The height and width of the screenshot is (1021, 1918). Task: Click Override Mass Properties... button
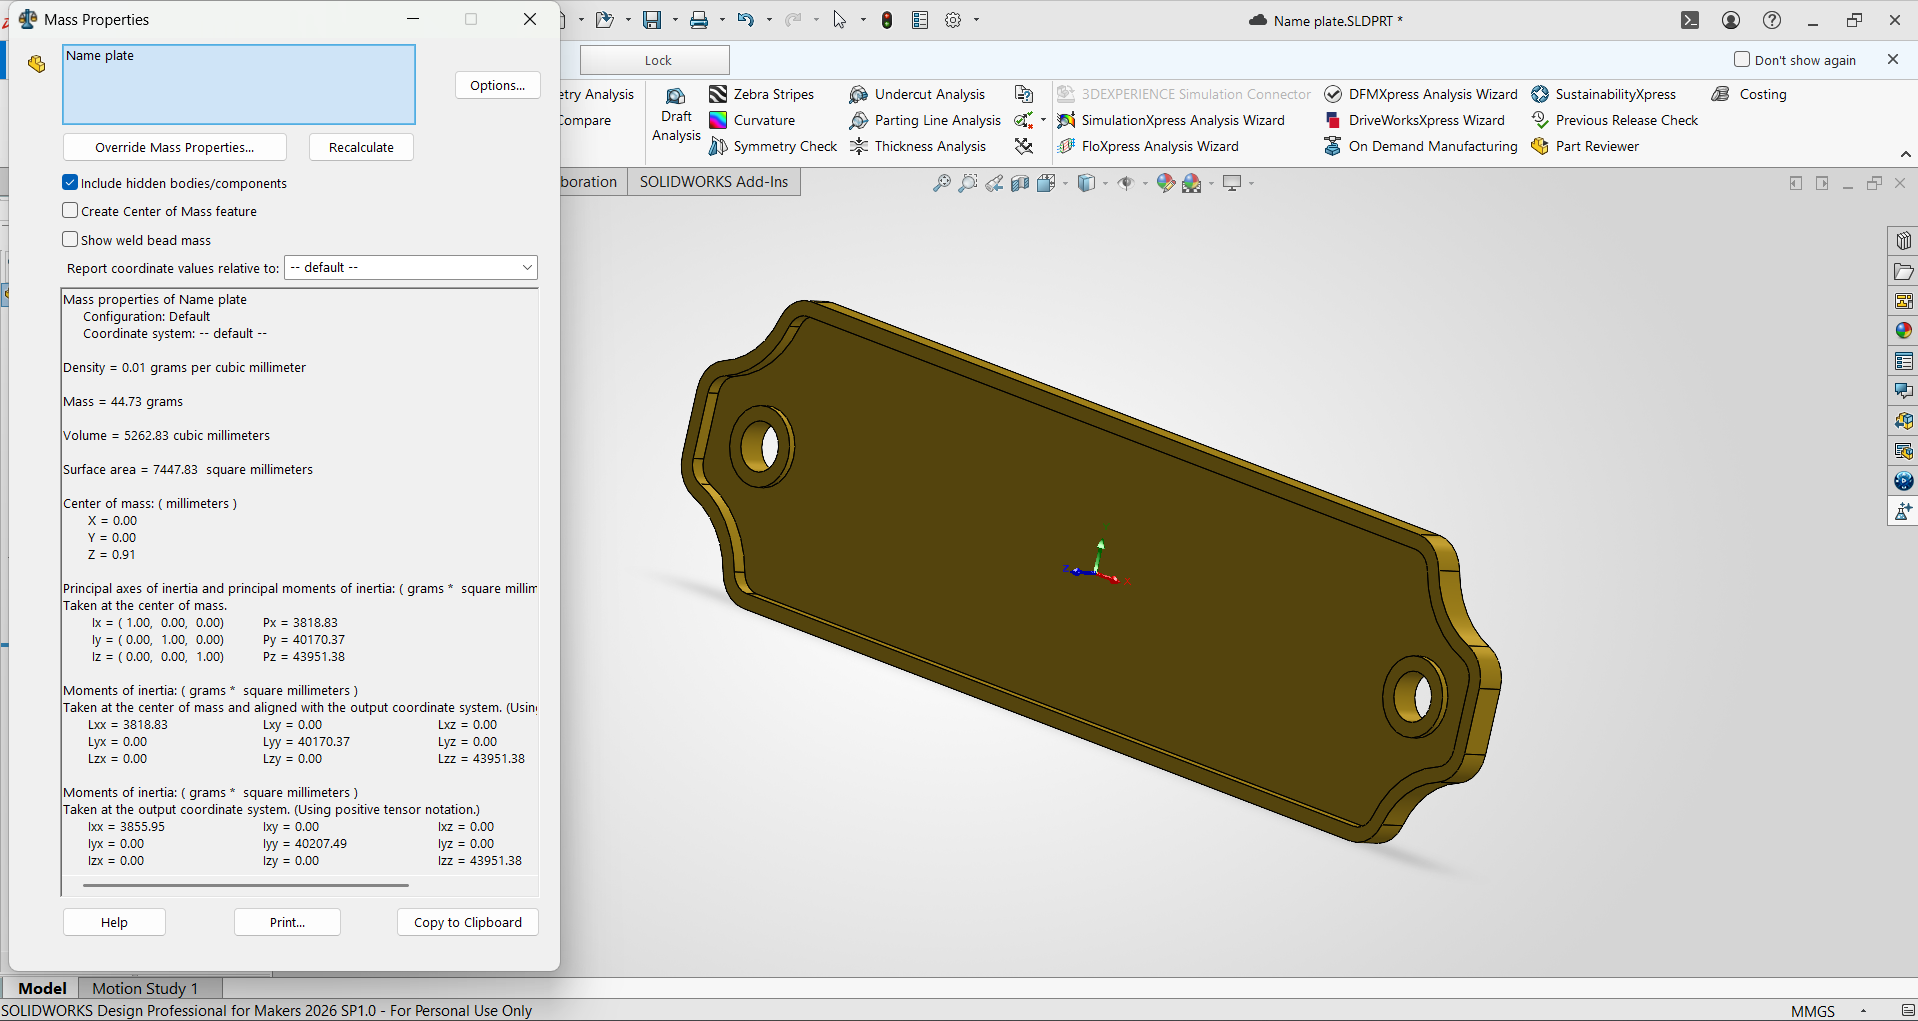pyautogui.click(x=175, y=147)
